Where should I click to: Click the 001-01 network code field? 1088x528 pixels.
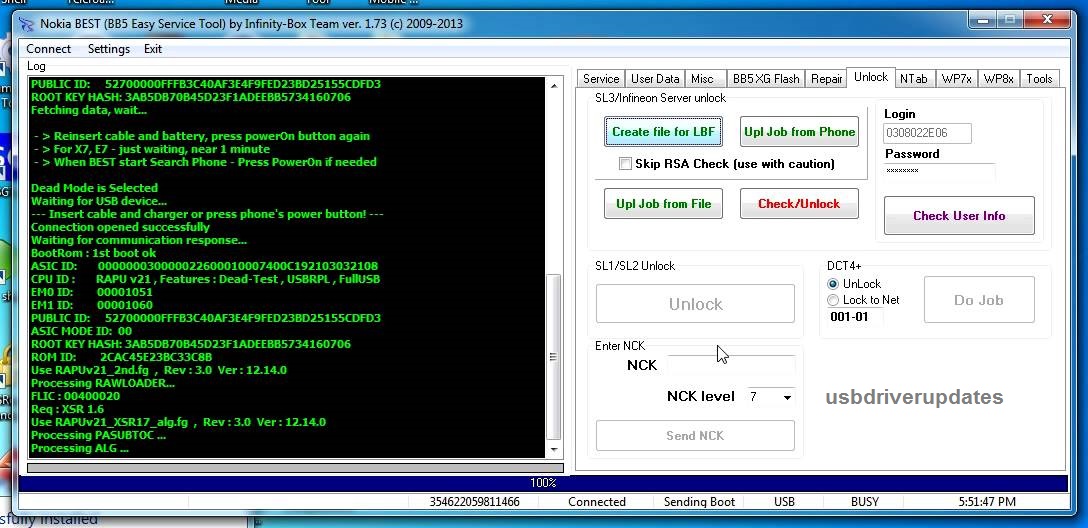[855, 316]
